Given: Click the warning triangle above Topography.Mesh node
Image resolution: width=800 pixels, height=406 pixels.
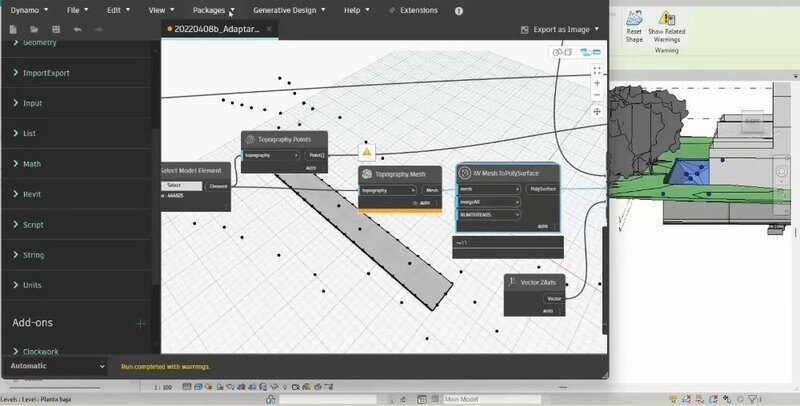Looking at the screenshot, I should (x=367, y=152).
